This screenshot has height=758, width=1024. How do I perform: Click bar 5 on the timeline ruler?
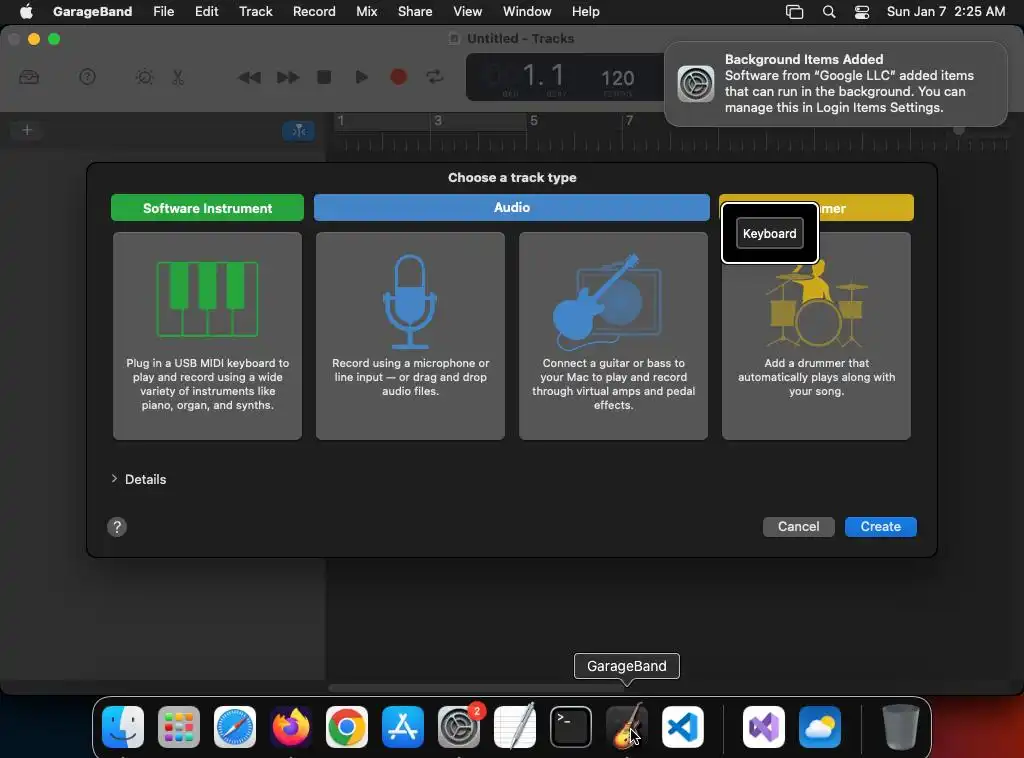coord(534,121)
